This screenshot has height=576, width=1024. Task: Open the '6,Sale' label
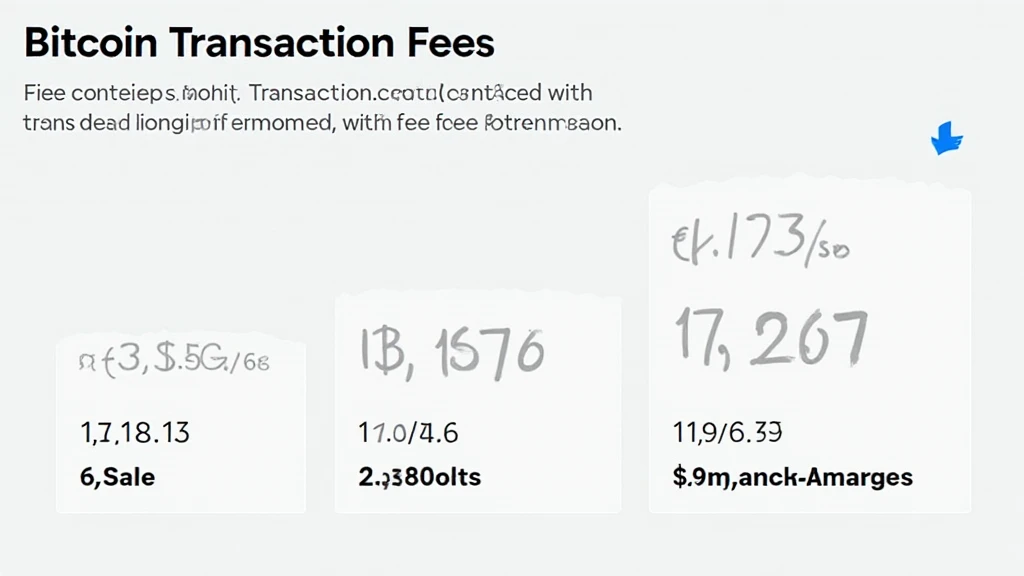[x=117, y=477]
